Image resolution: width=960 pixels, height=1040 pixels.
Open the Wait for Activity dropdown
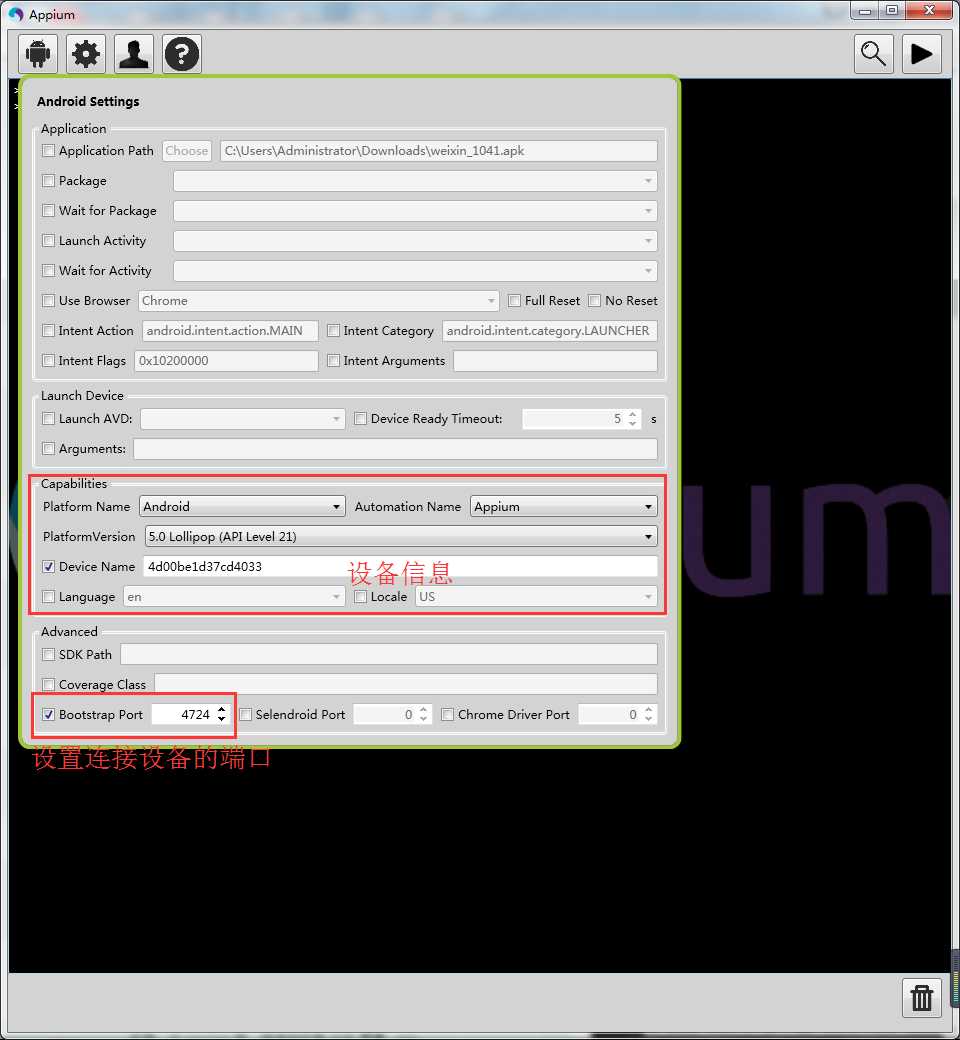[415, 271]
